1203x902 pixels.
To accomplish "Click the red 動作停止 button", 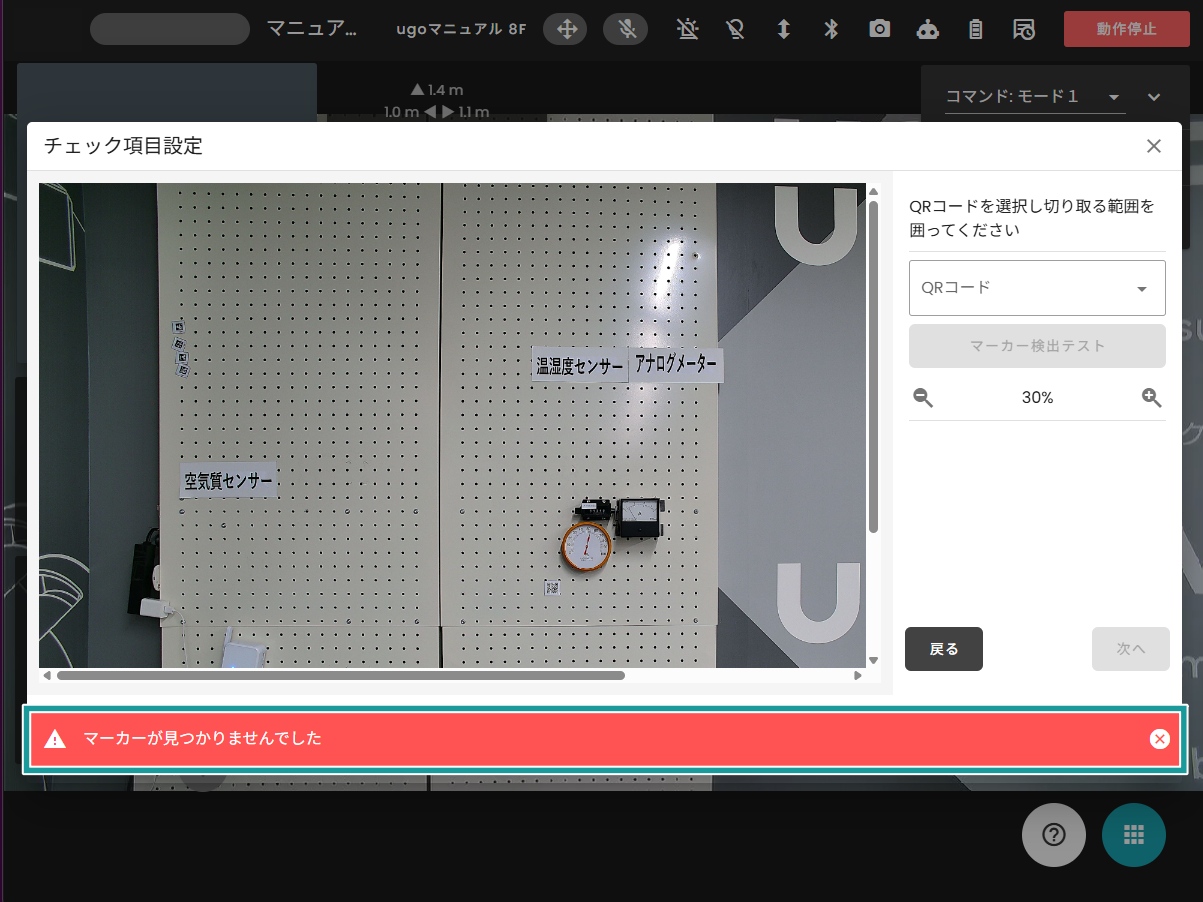I will (x=1126, y=29).
